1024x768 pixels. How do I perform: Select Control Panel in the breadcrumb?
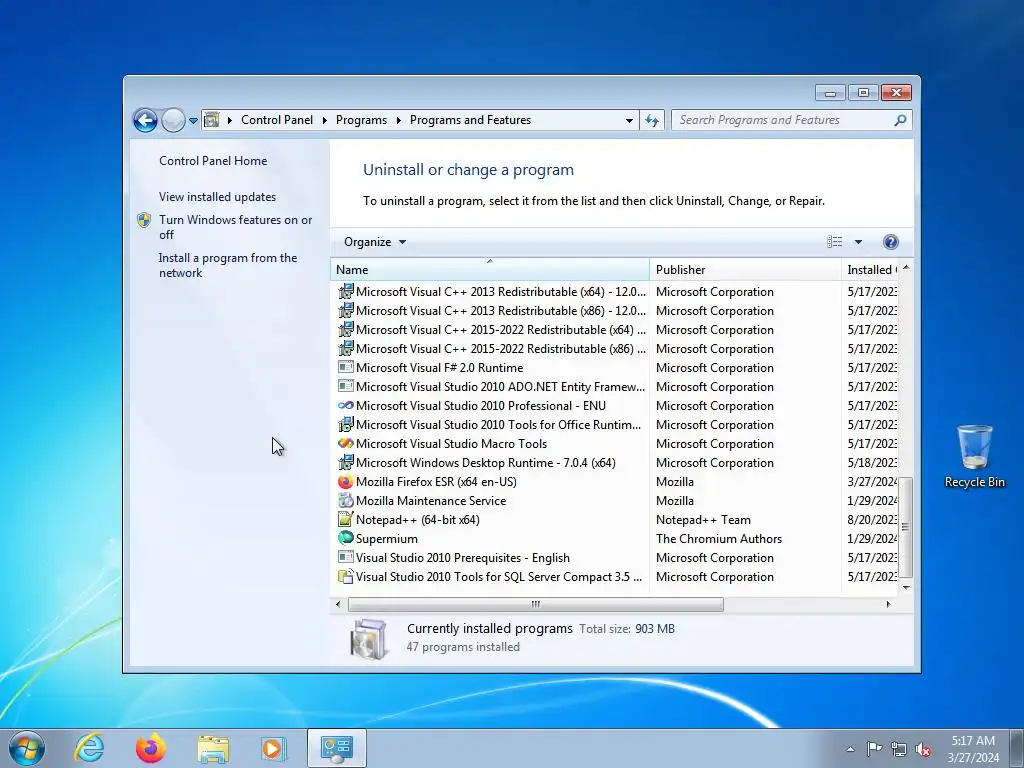(277, 120)
